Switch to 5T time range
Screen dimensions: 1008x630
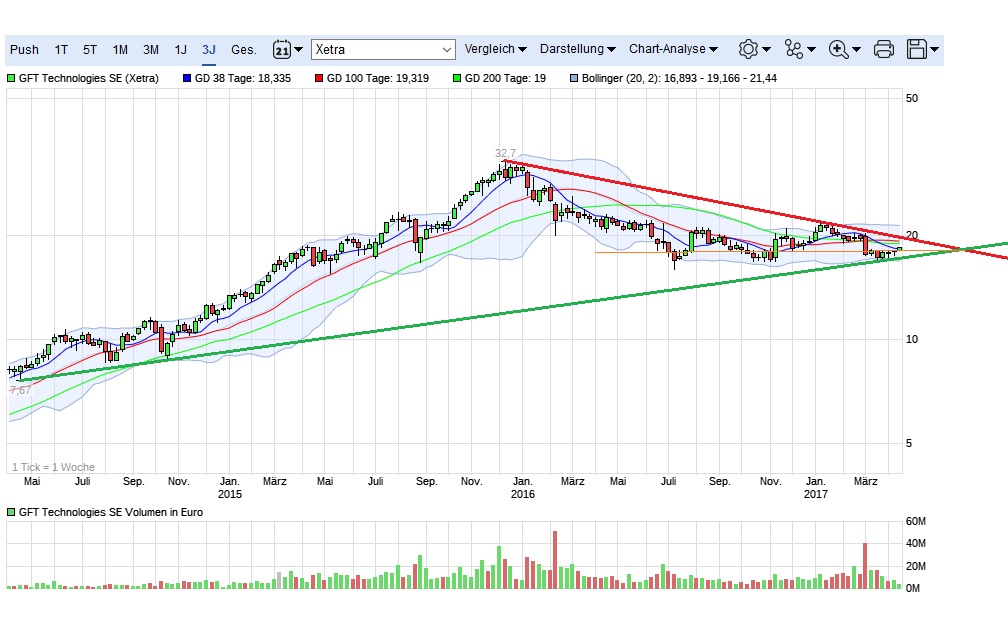90,50
